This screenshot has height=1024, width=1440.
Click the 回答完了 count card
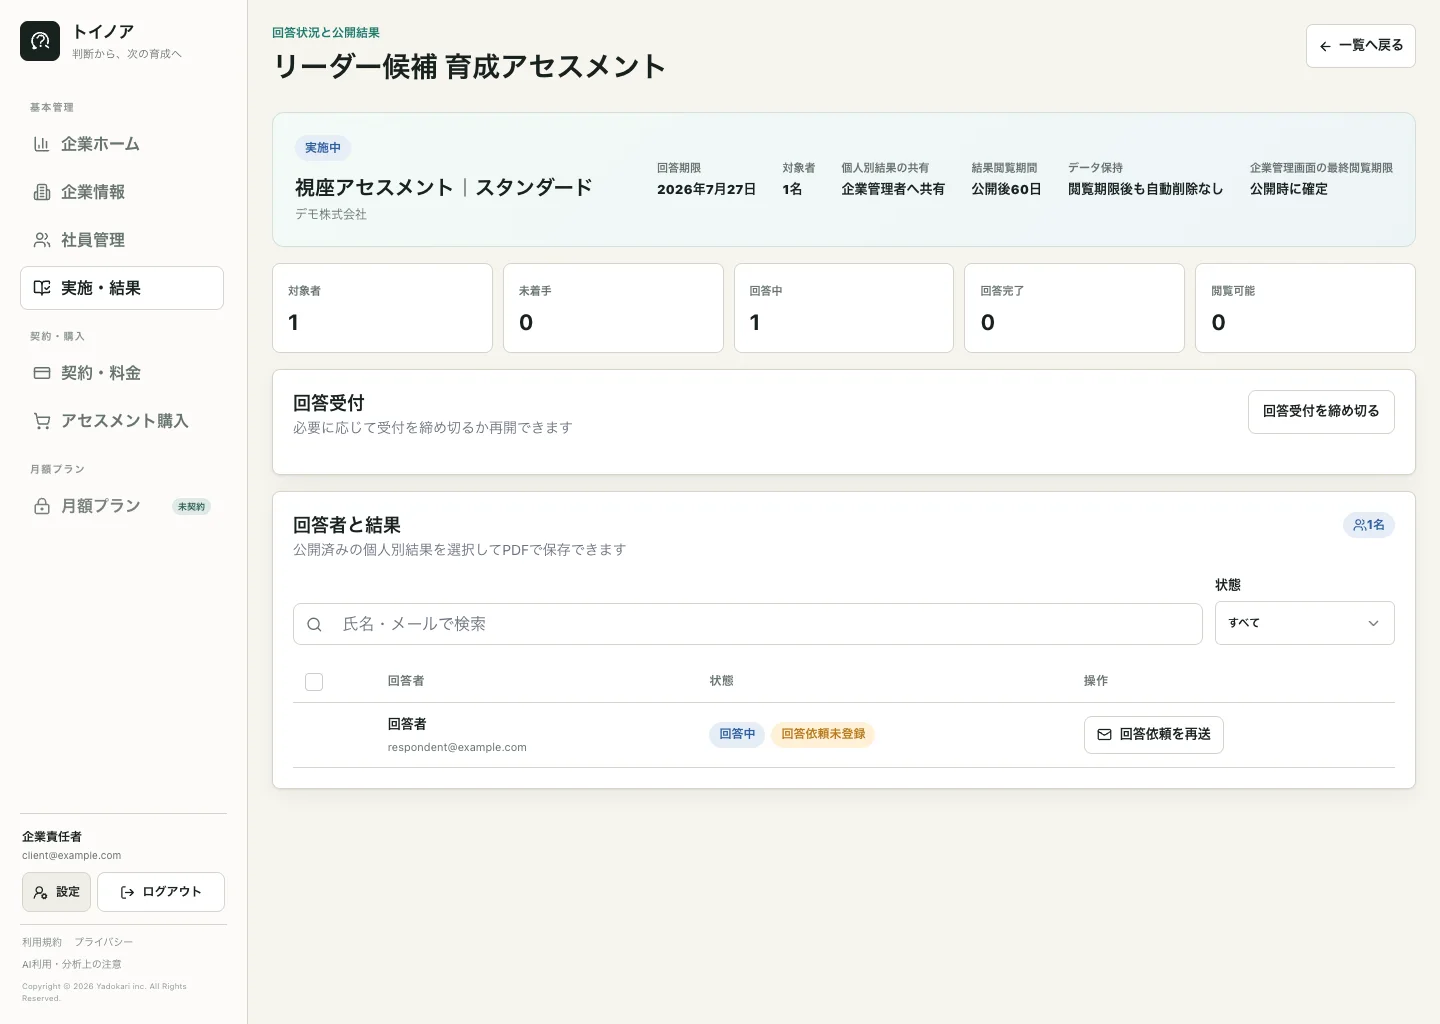pyautogui.click(x=1074, y=308)
